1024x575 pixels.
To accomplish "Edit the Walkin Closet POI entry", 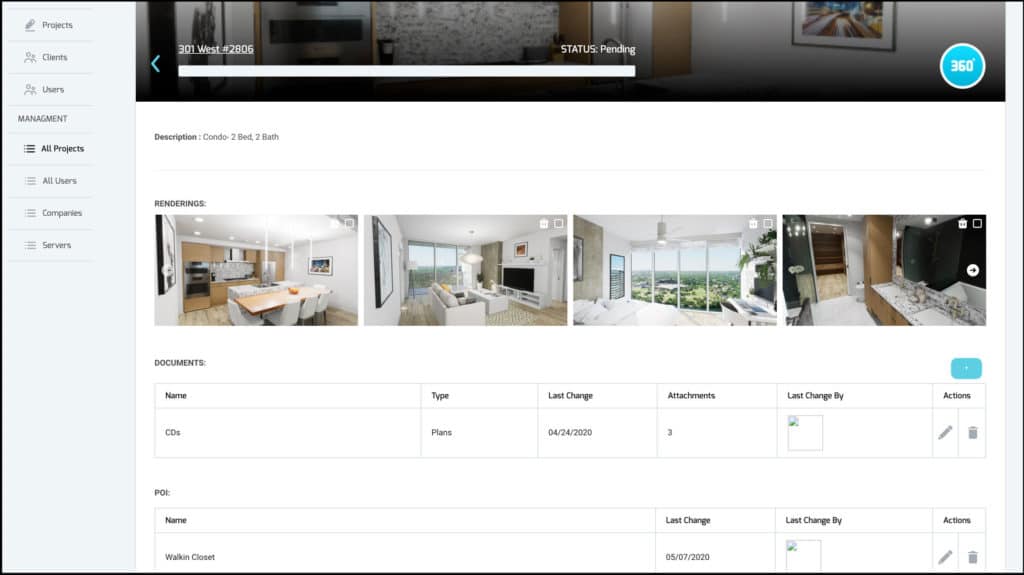I will pyautogui.click(x=945, y=557).
